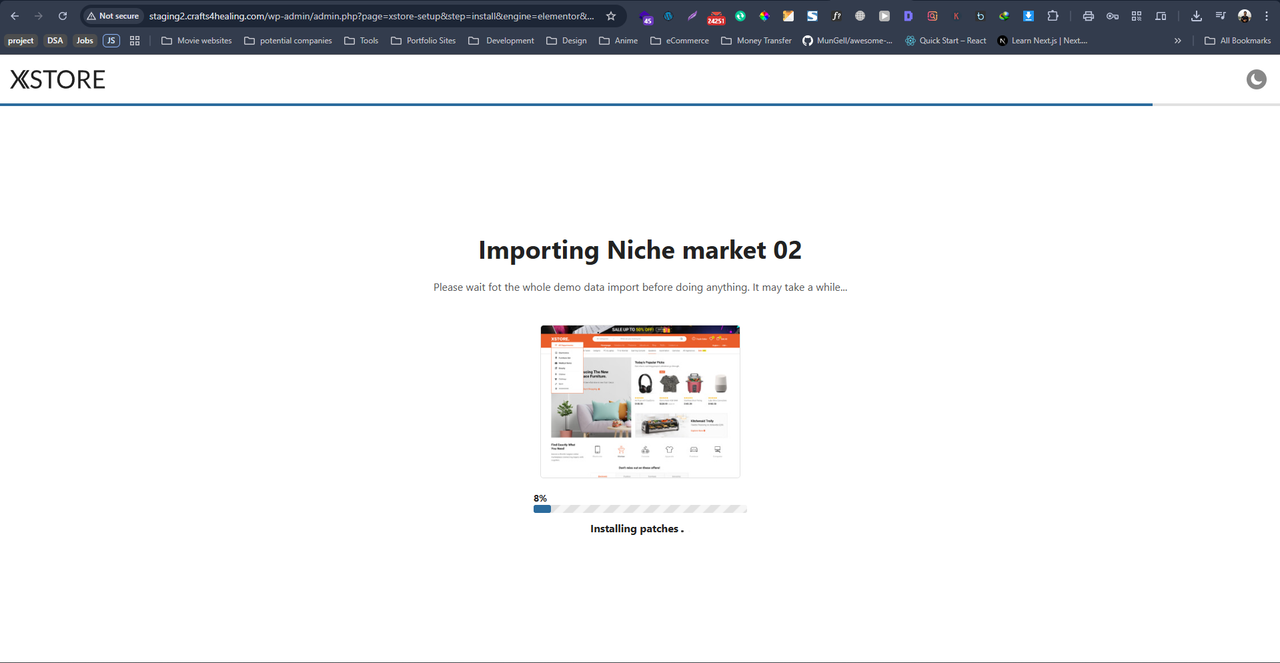Open the Design bookmark folder
Image resolution: width=1280 pixels, height=663 pixels.
[567, 41]
